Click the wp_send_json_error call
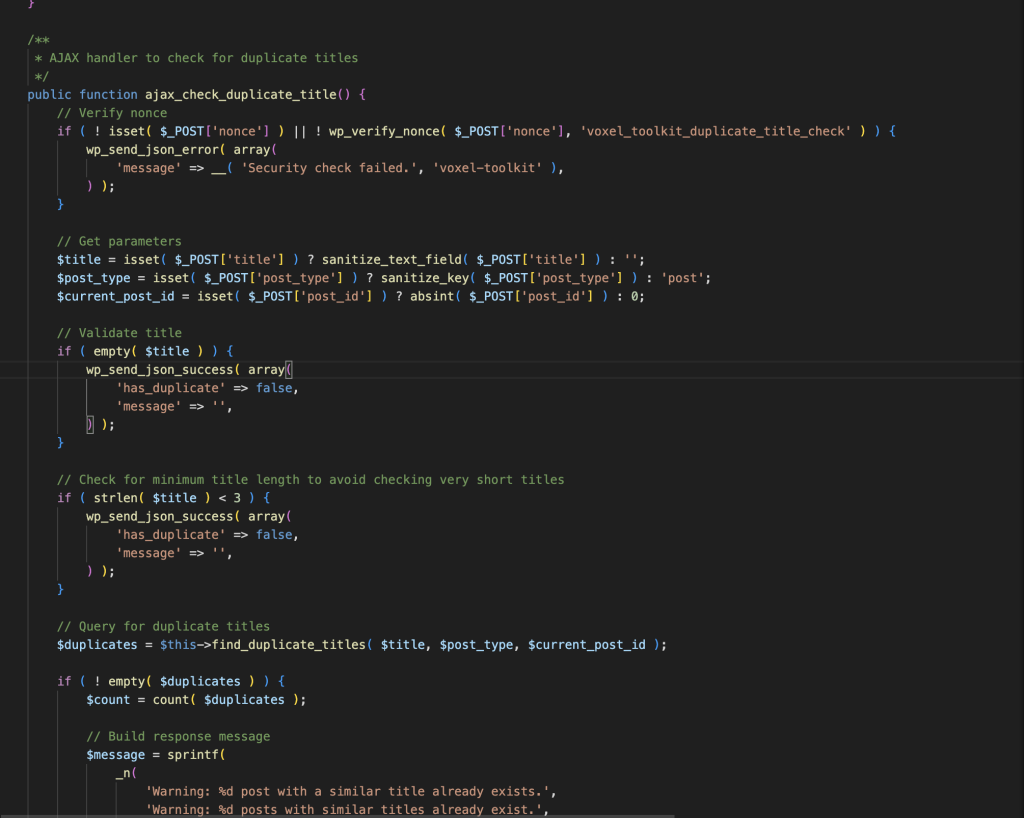Viewport: 1024px width, 818px height. (156, 149)
